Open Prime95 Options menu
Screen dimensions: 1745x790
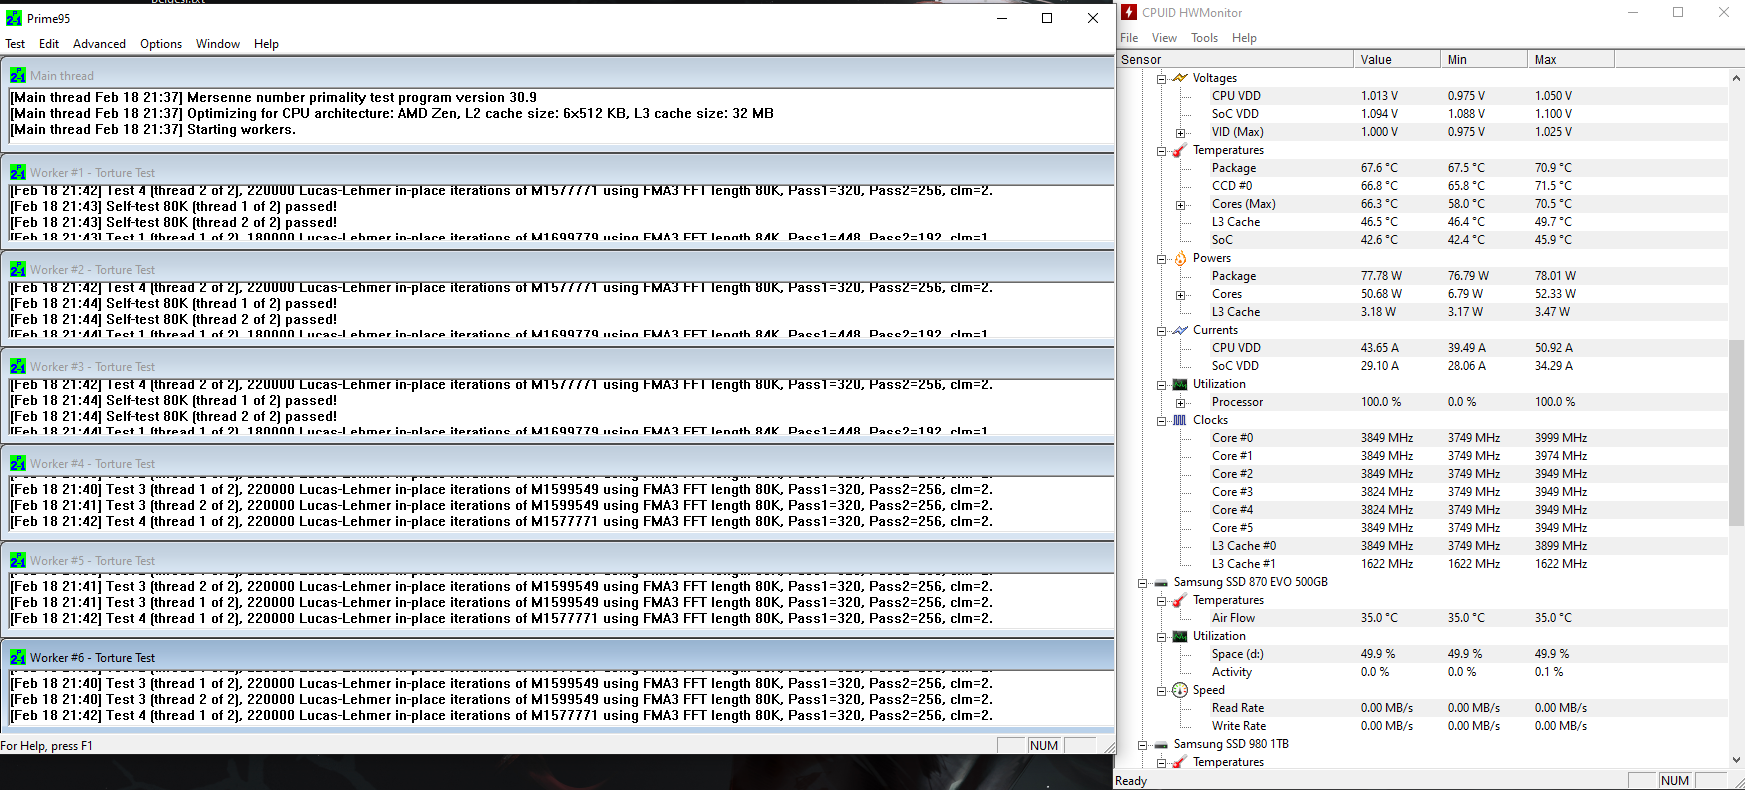click(x=161, y=44)
